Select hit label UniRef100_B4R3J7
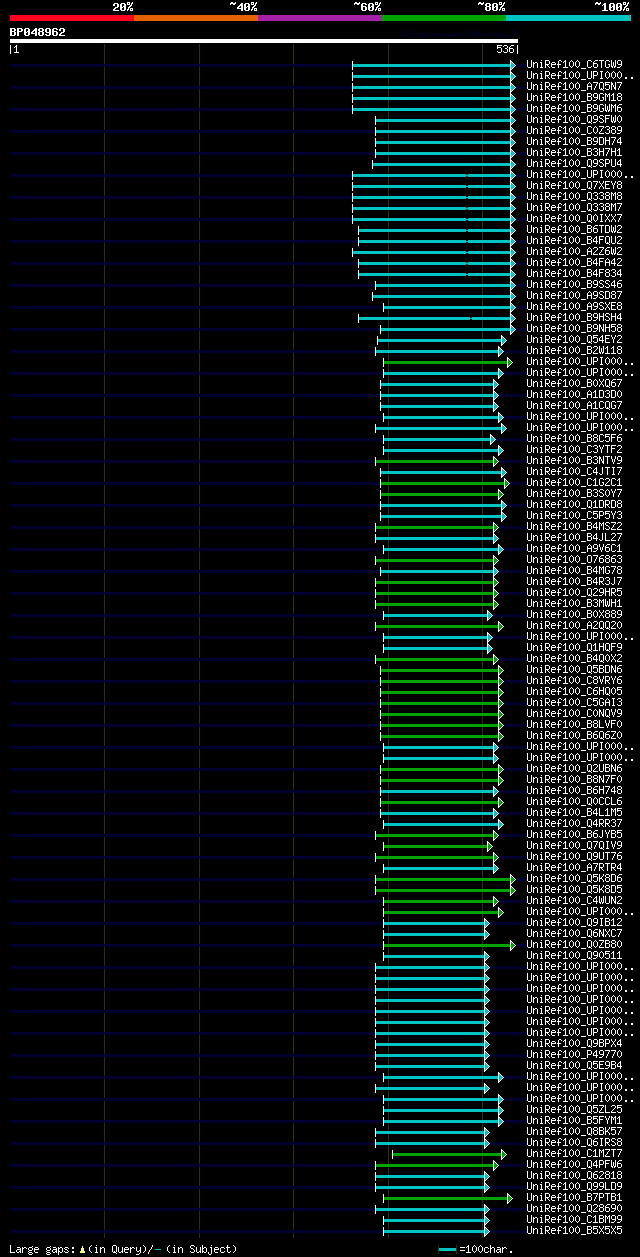640x1257 pixels. click(x=575, y=582)
